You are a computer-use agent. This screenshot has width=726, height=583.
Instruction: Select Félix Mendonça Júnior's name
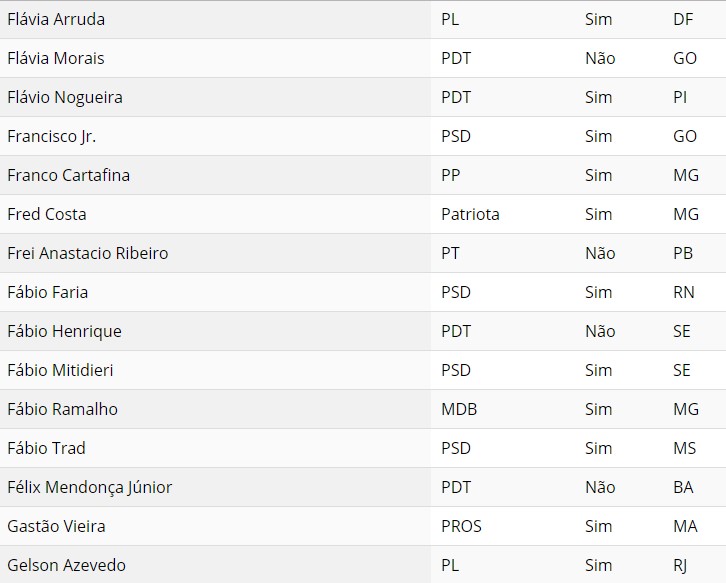point(90,487)
